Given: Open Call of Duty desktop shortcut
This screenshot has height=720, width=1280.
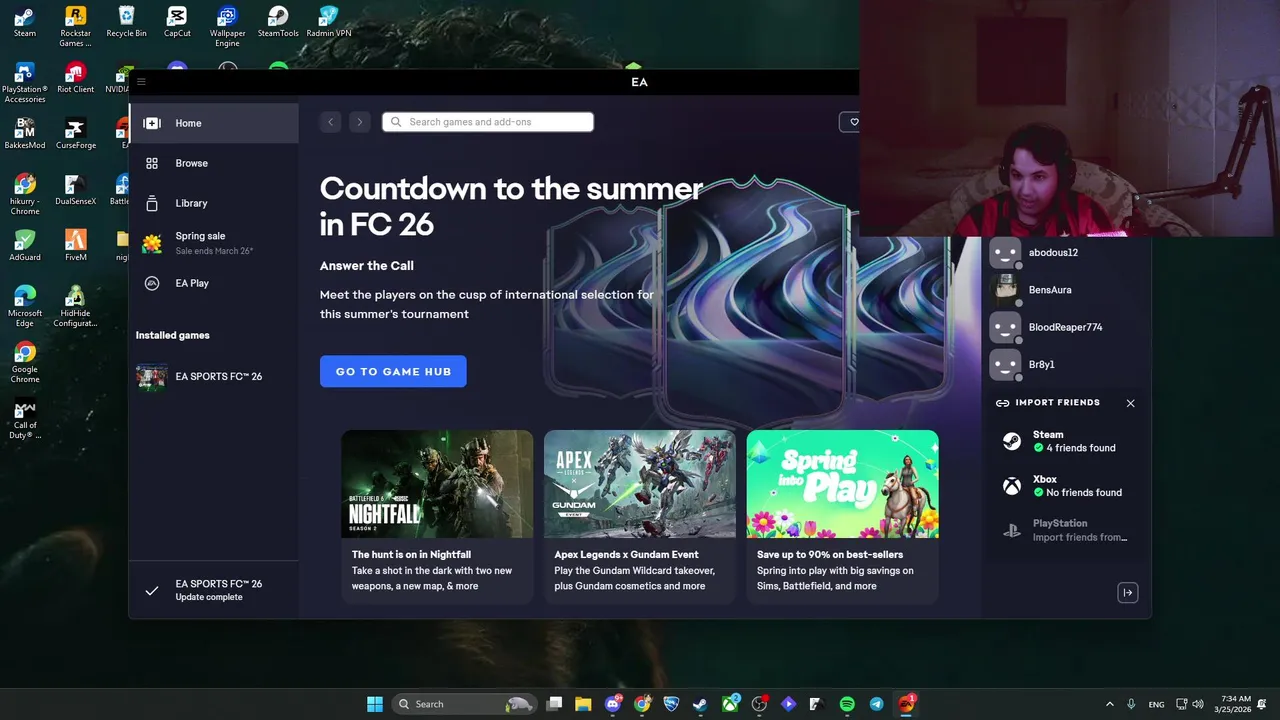Looking at the screenshot, I should click(x=25, y=418).
